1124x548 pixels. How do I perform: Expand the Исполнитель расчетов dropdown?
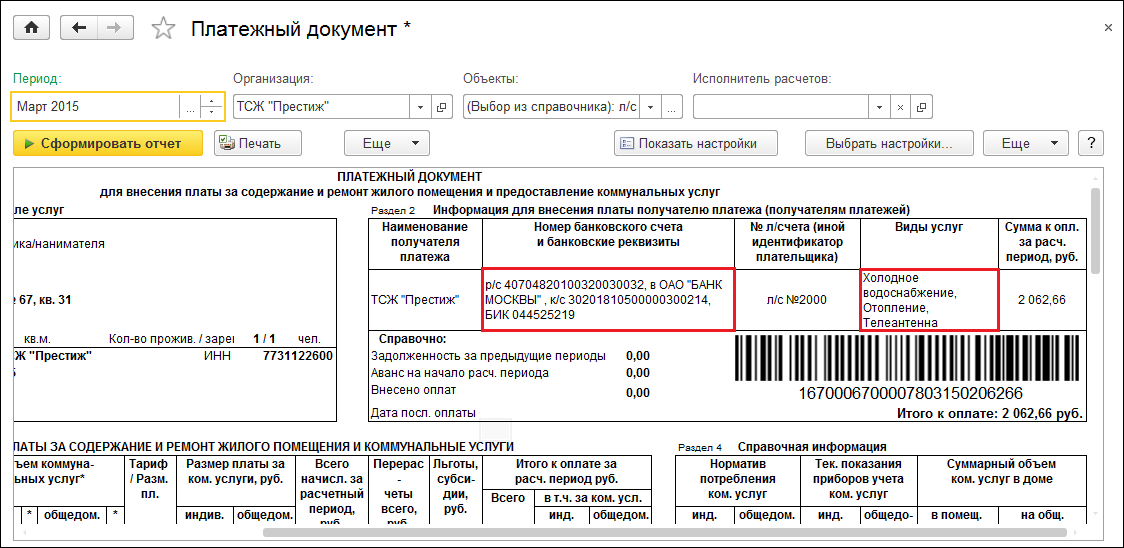[878, 106]
